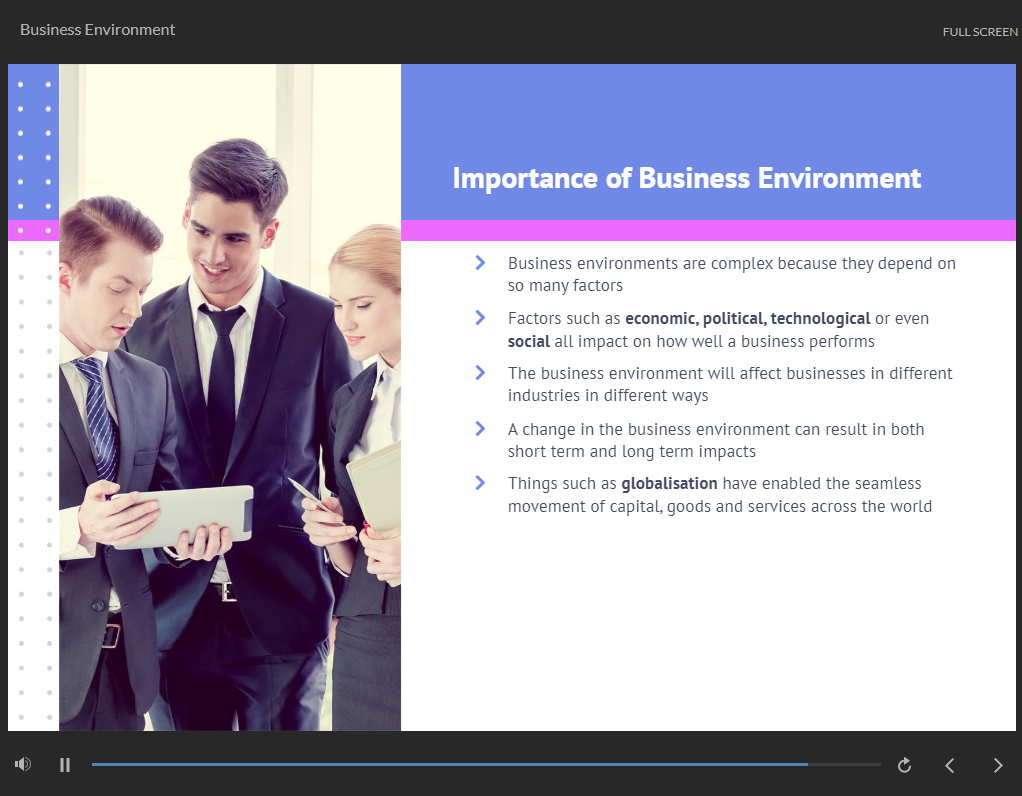The height and width of the screenshot is (796, 1022).
Task: Mute the slide audio with the speaker icon
Action: pyautogui.click(x=23, y=764)
